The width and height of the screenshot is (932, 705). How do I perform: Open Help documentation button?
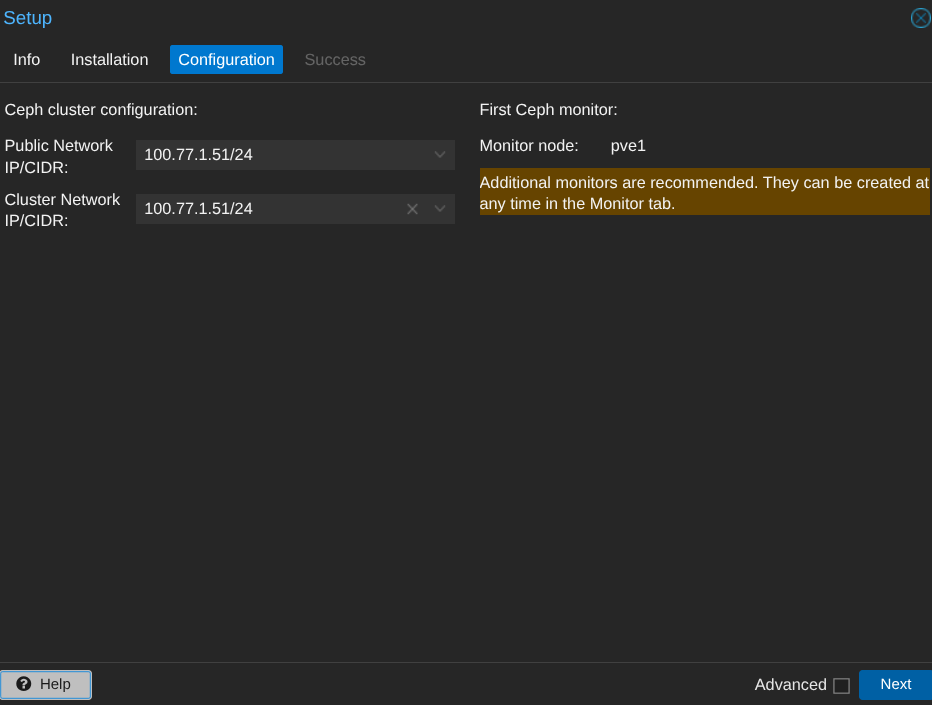(x=46, y=684)
